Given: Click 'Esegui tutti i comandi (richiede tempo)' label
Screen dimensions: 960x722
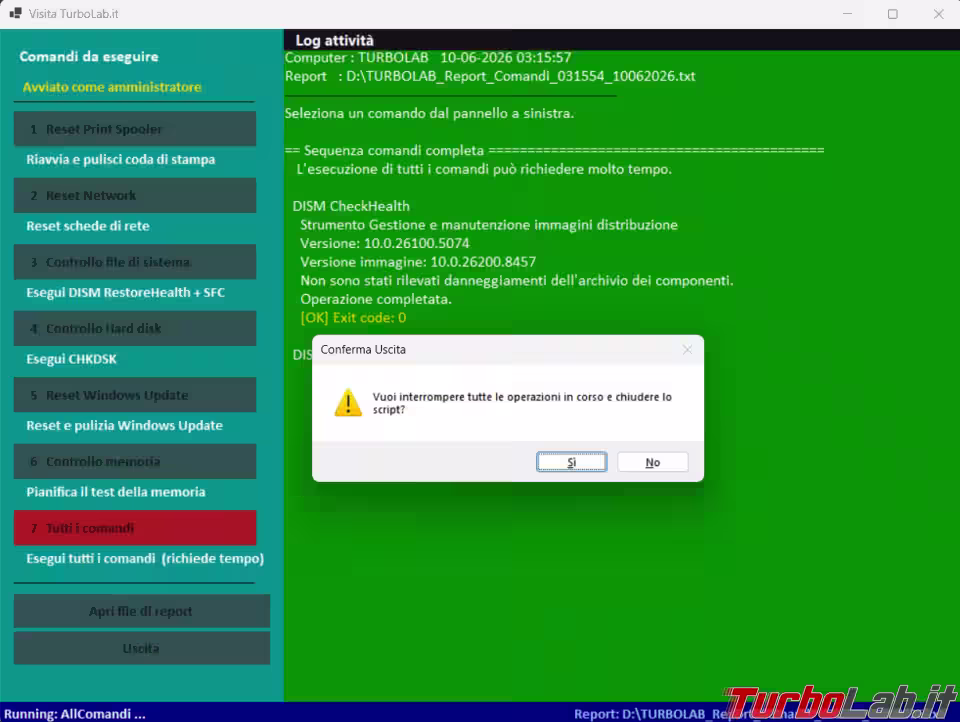Looking at the screenshot, I should click(x=145, y=558).
